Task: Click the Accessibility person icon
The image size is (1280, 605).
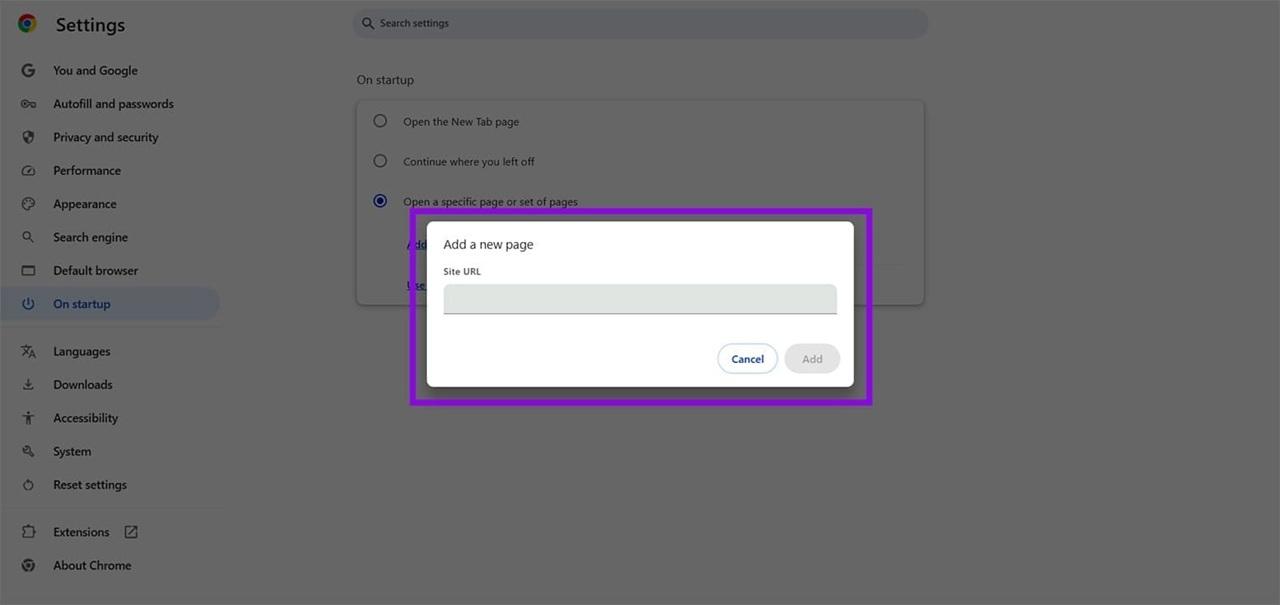Action: 28,418
